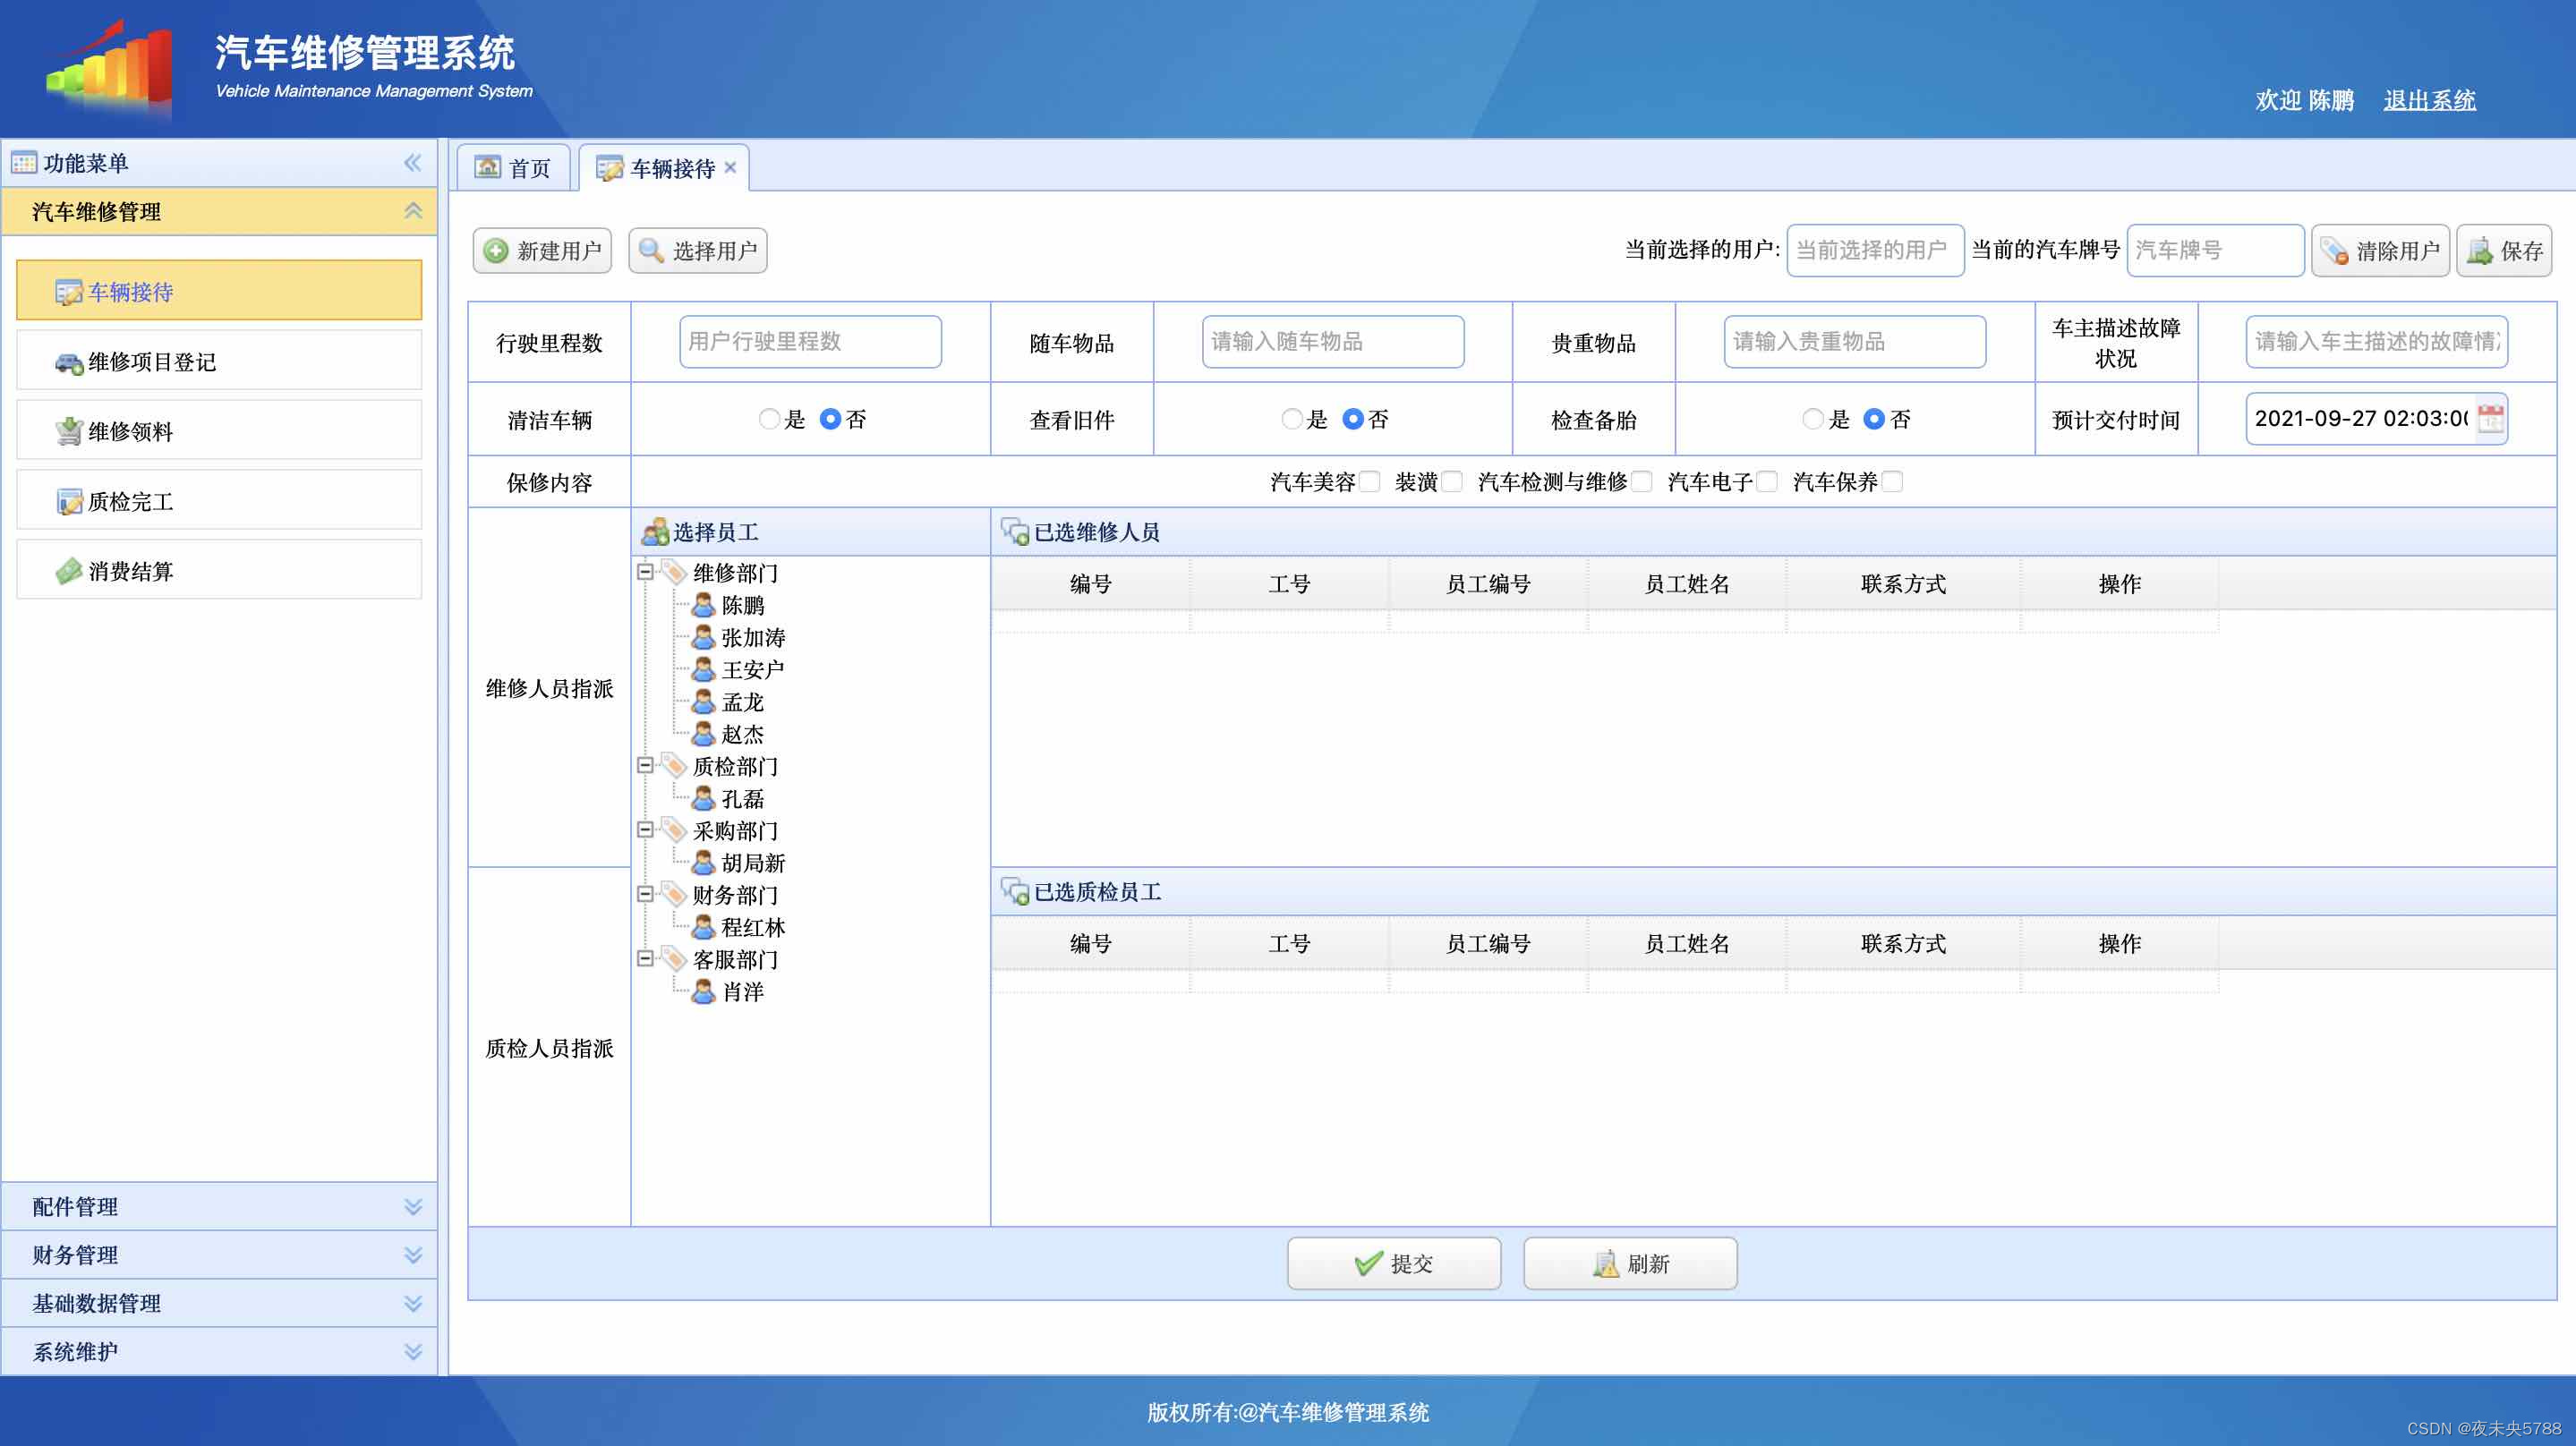Select 是 for 清洁车辆

[x=769, y=419]
